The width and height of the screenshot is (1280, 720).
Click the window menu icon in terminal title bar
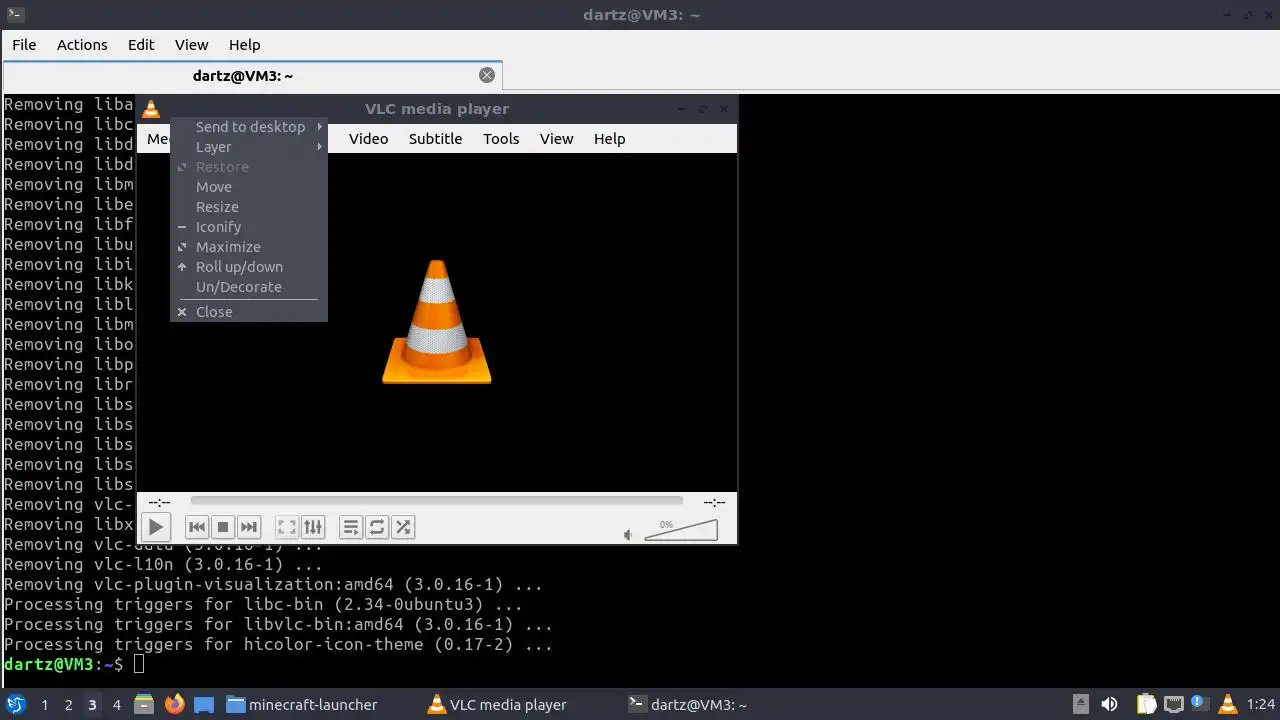click(15, 15)
